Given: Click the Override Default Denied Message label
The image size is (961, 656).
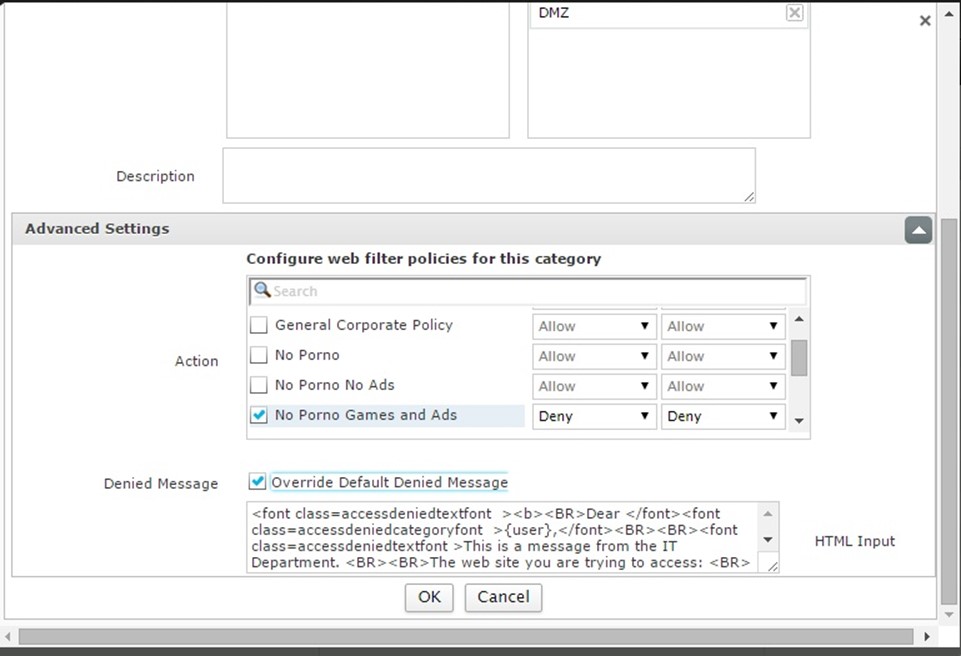Looking at the screenshot, I should point(389,482).
